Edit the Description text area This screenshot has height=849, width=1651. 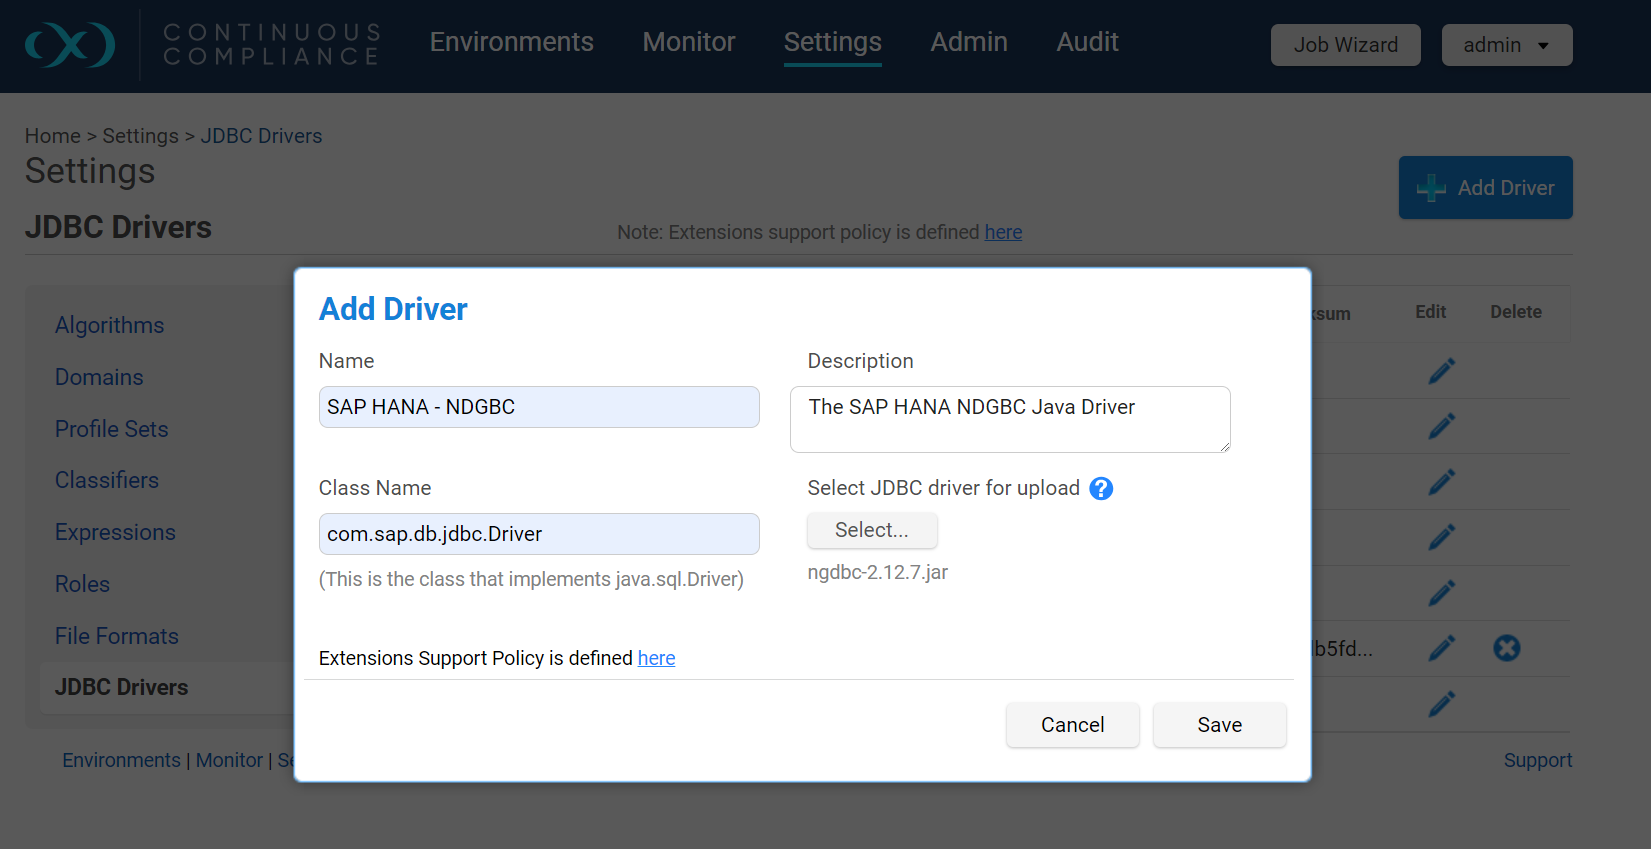tap(1009, 419)
